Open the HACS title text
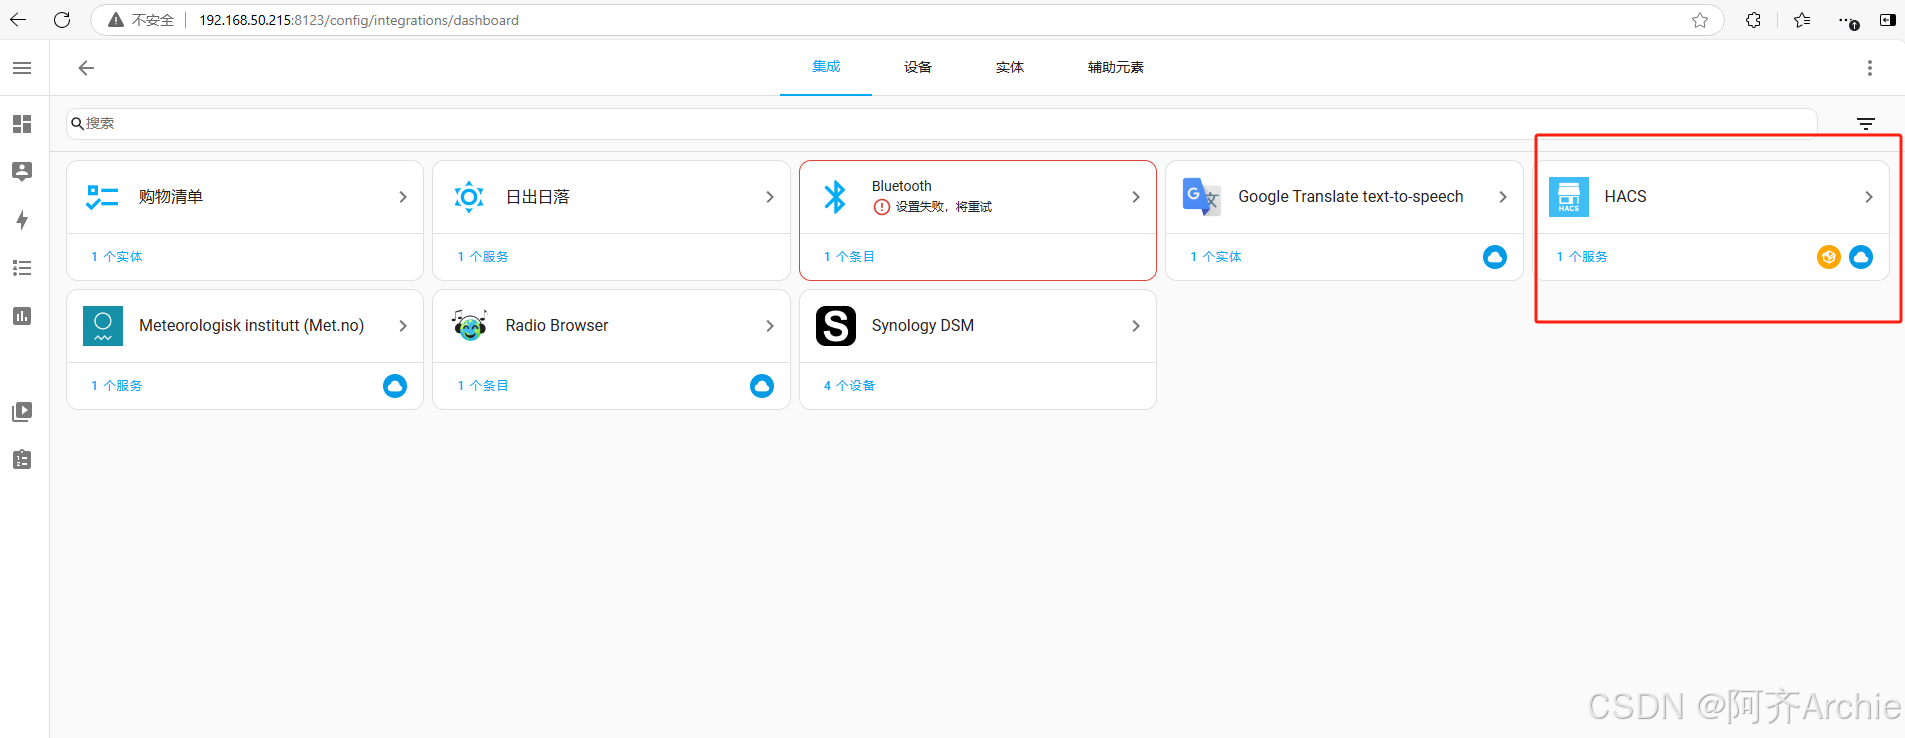 [x=1625, y=197]
